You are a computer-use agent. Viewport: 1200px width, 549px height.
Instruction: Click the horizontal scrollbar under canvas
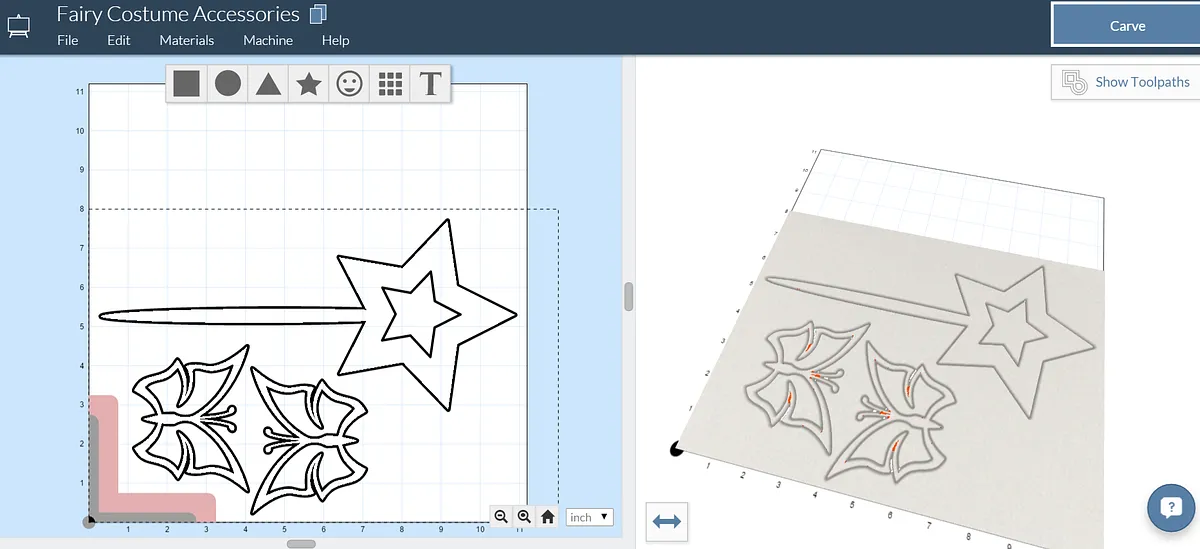coord(301,544)
